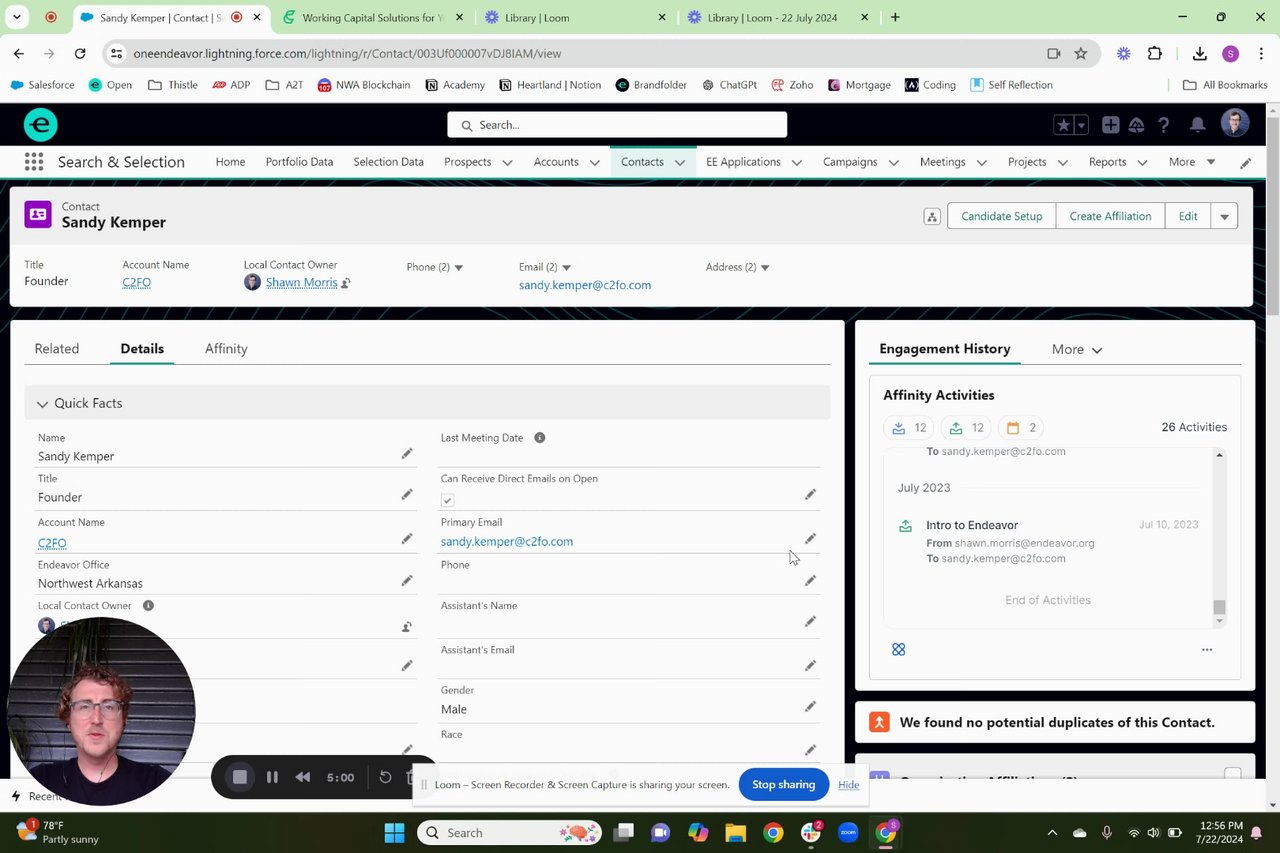Open the record actions dropdown beside Edit
Viewport: 1280px width, 853px height.
(1224, 216)
